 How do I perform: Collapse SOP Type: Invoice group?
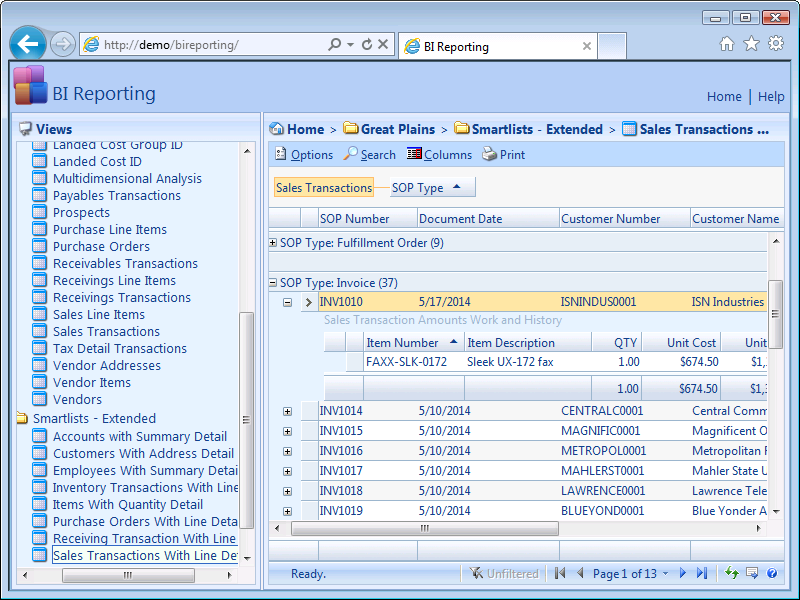click(274, 283)
